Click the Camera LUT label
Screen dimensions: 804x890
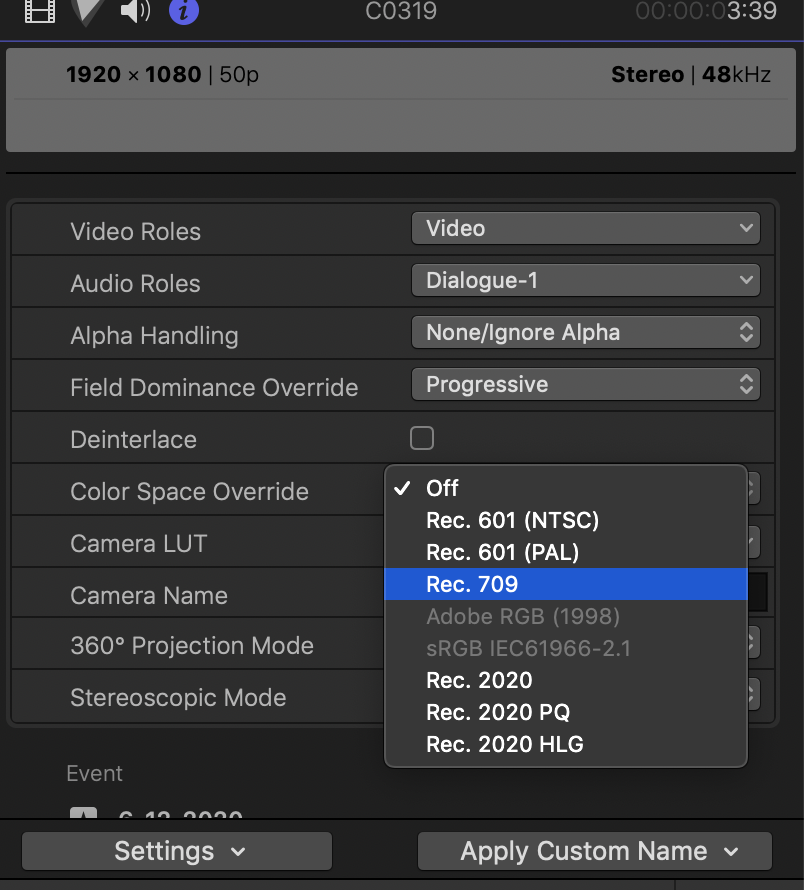pyautogui.click(x=139, y=544)
